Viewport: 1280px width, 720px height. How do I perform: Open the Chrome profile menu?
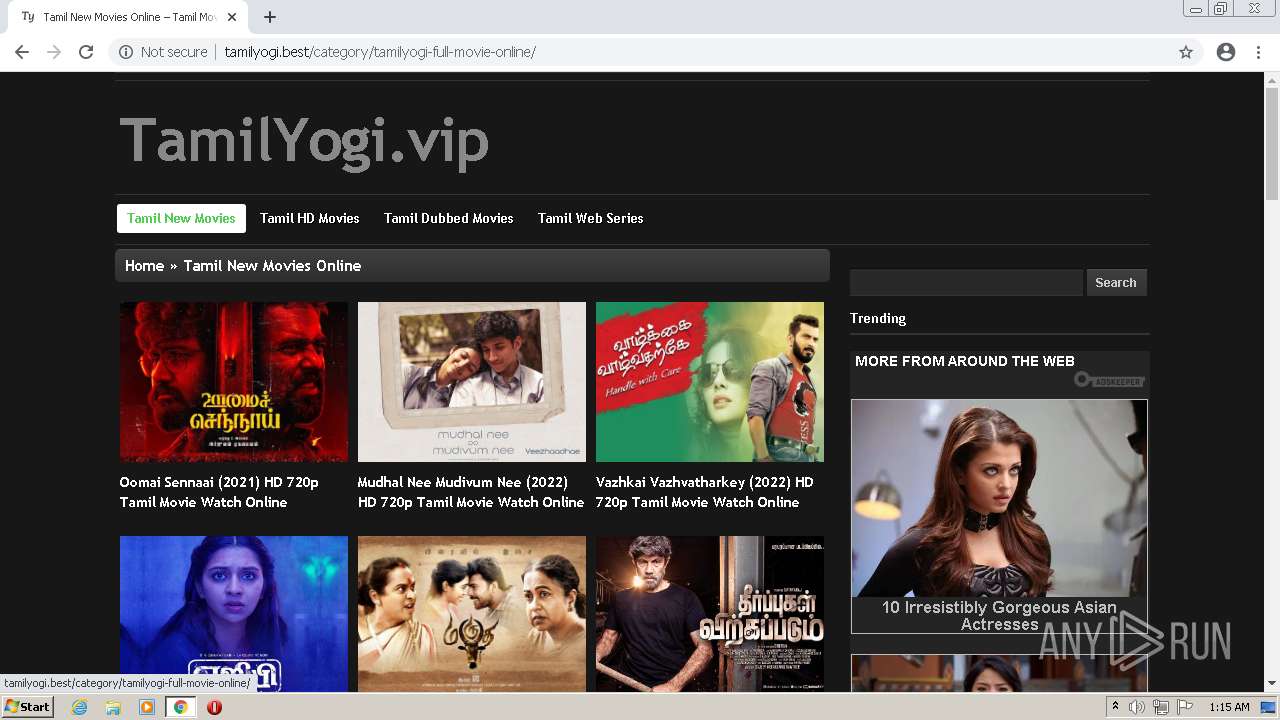(x=1226, y=52)
